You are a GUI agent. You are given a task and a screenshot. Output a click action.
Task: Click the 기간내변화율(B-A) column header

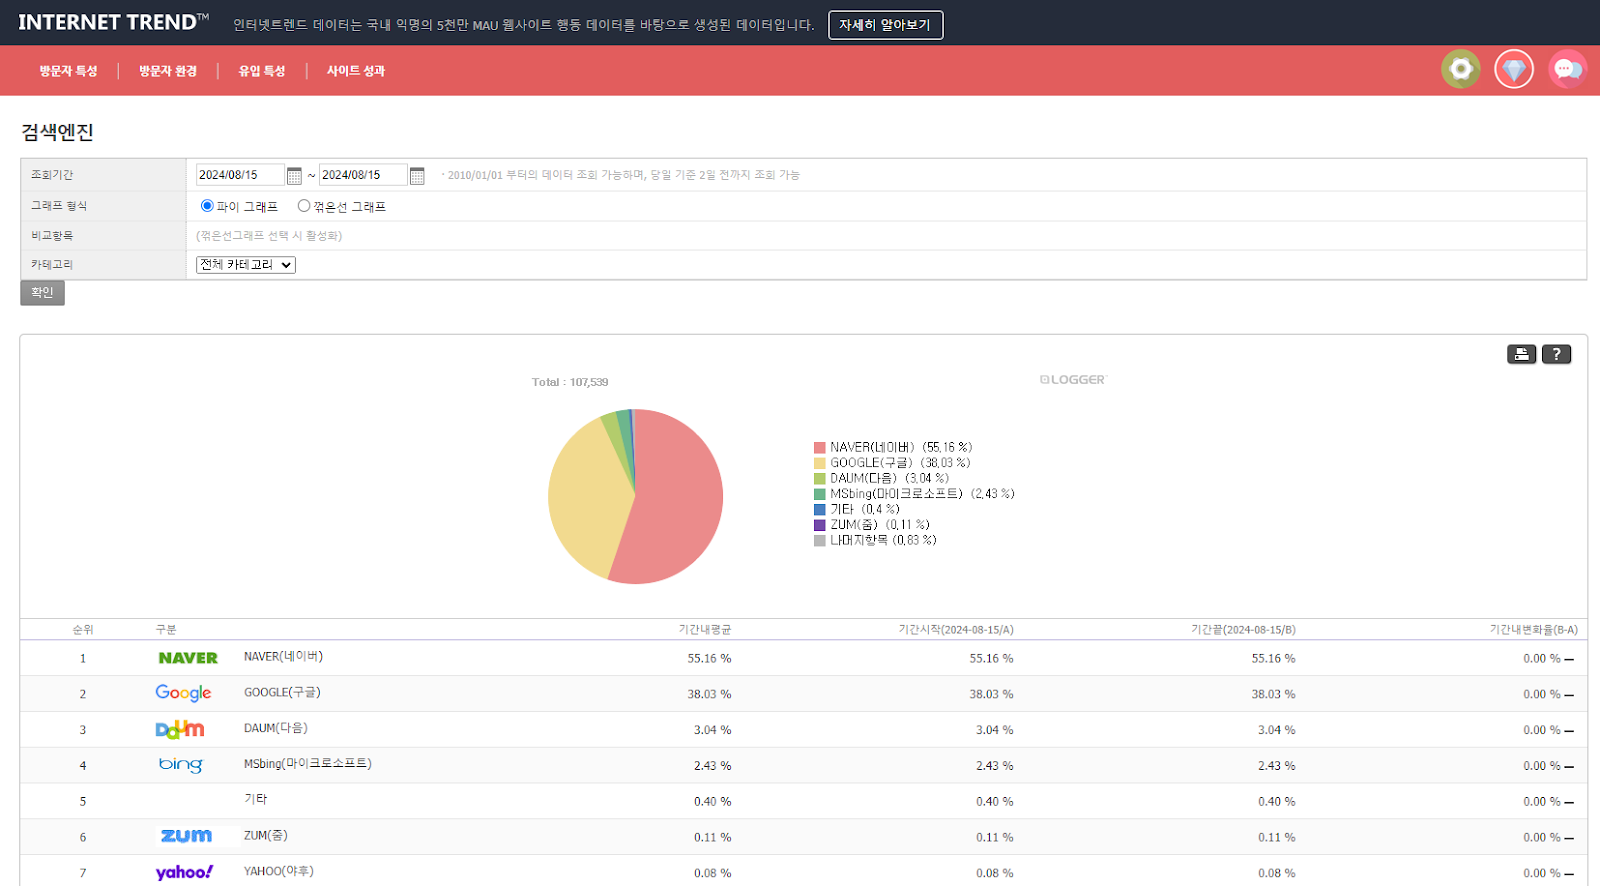point(1533,630)
